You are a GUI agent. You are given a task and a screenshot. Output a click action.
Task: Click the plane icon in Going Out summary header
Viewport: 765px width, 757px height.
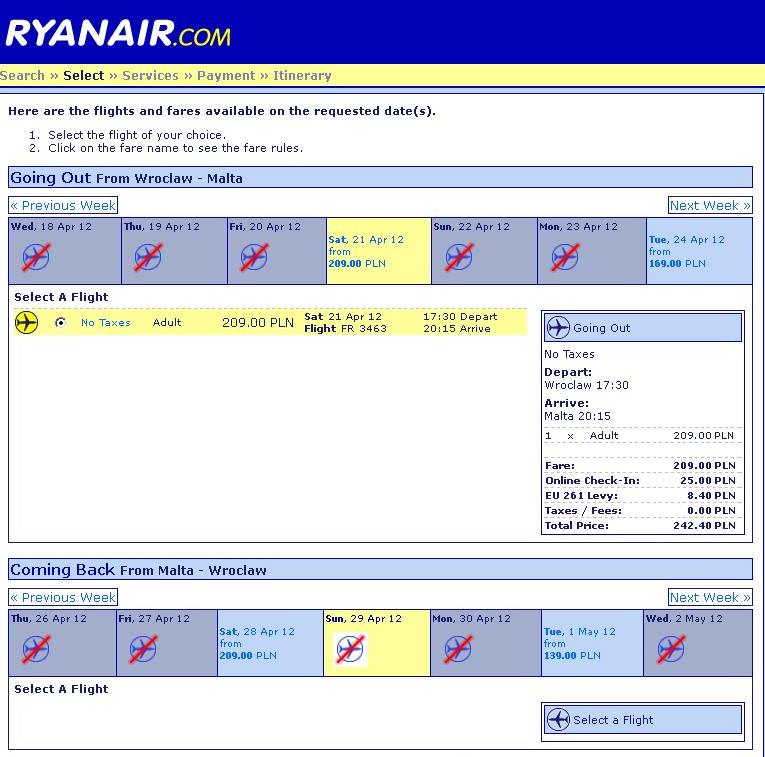558,327
